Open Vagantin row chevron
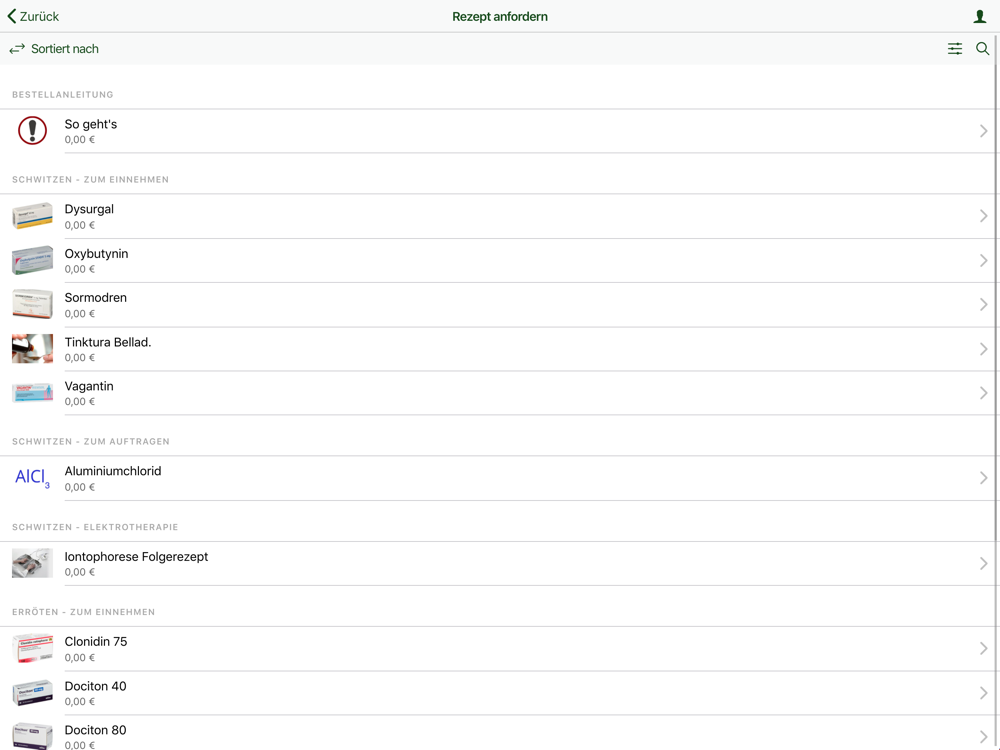This screenshot has width=1000, height=750. [x=983, y=393]
